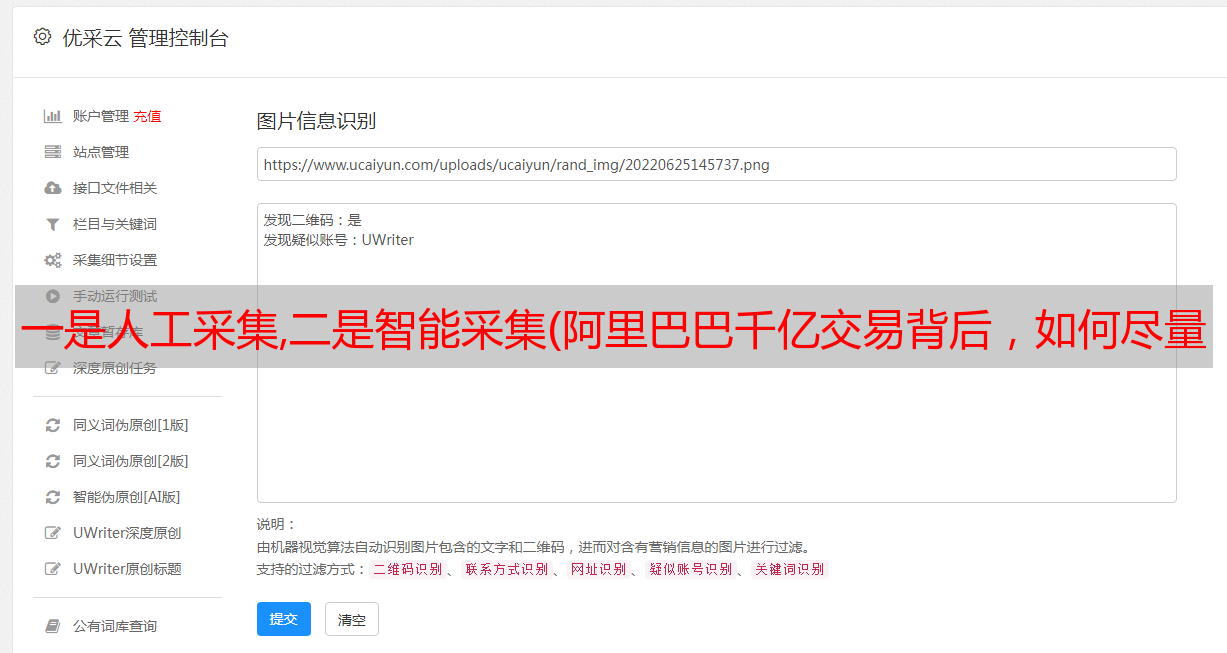
Task: Open 同义词伪原创[1版] menu item
Action: click(131, 425)
